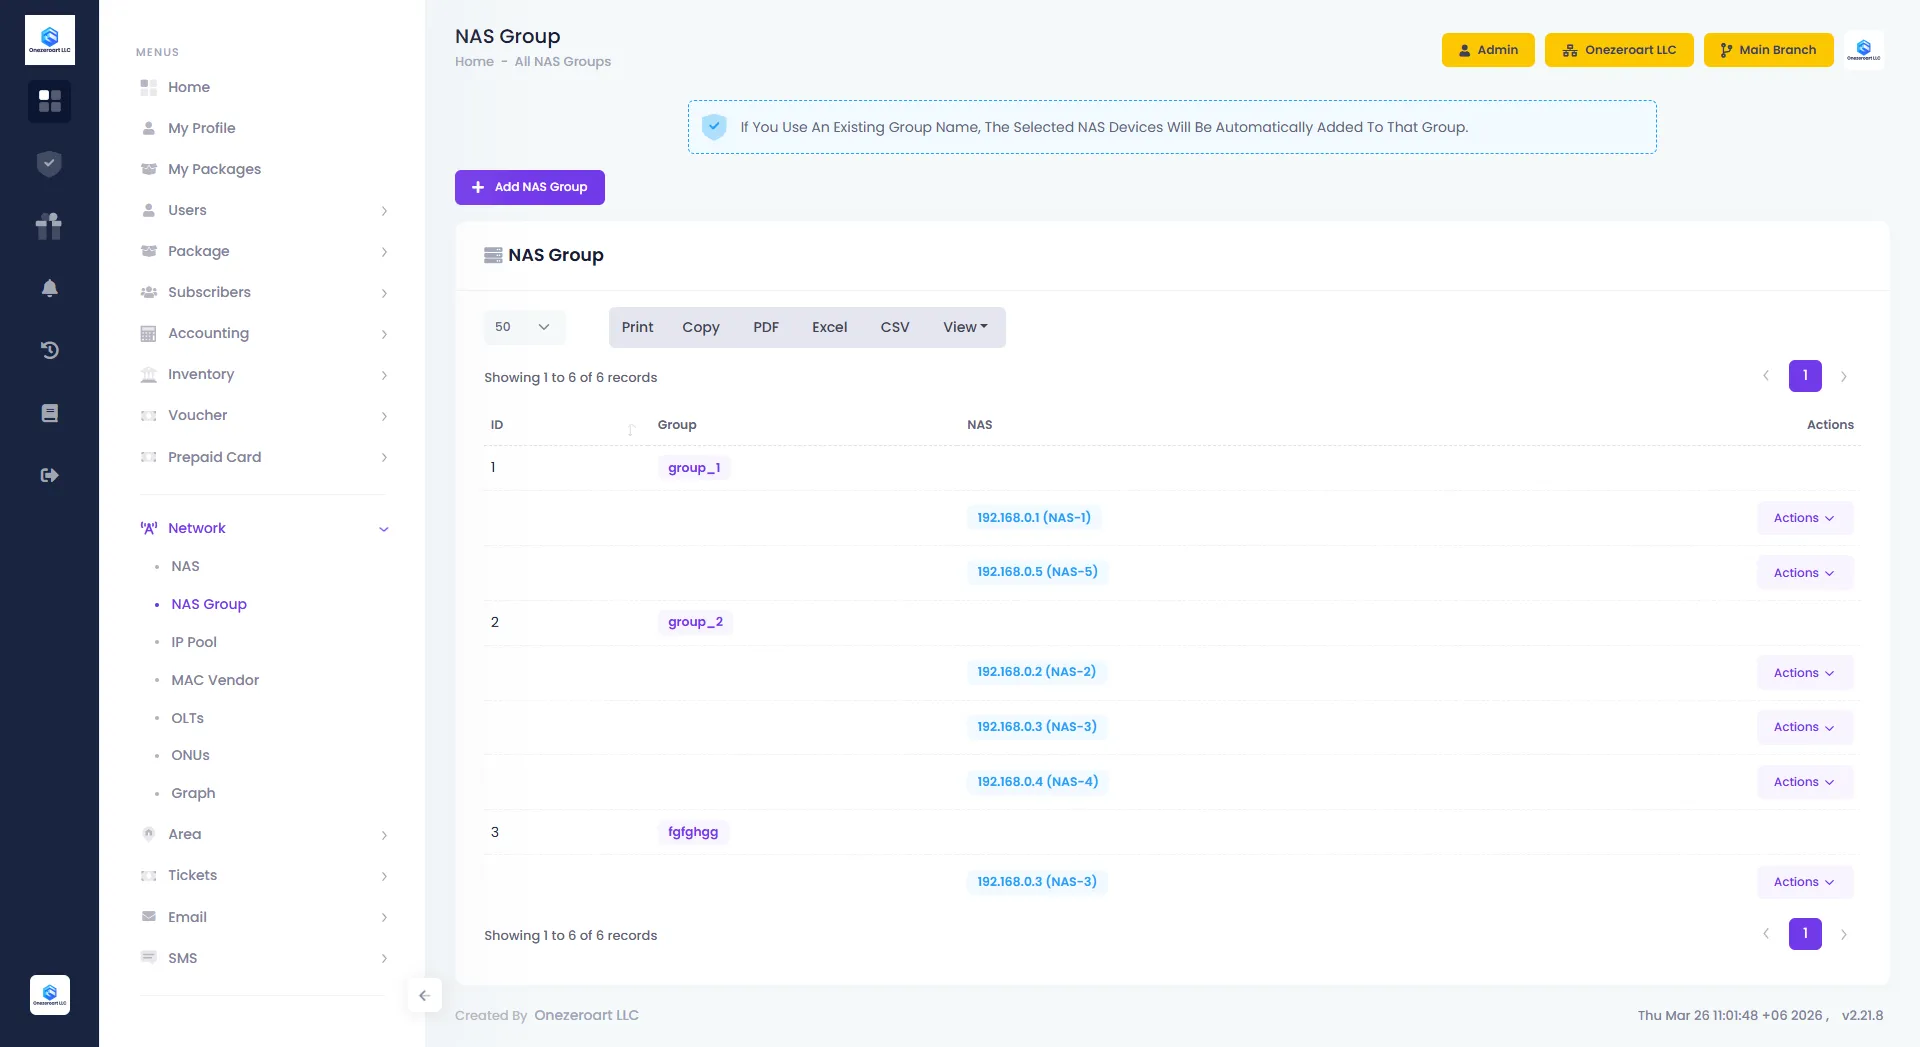Viewport: 1920px width, 1047px height.
Task: Open MAC Vendor submenu item
Action: click(215, 680)
